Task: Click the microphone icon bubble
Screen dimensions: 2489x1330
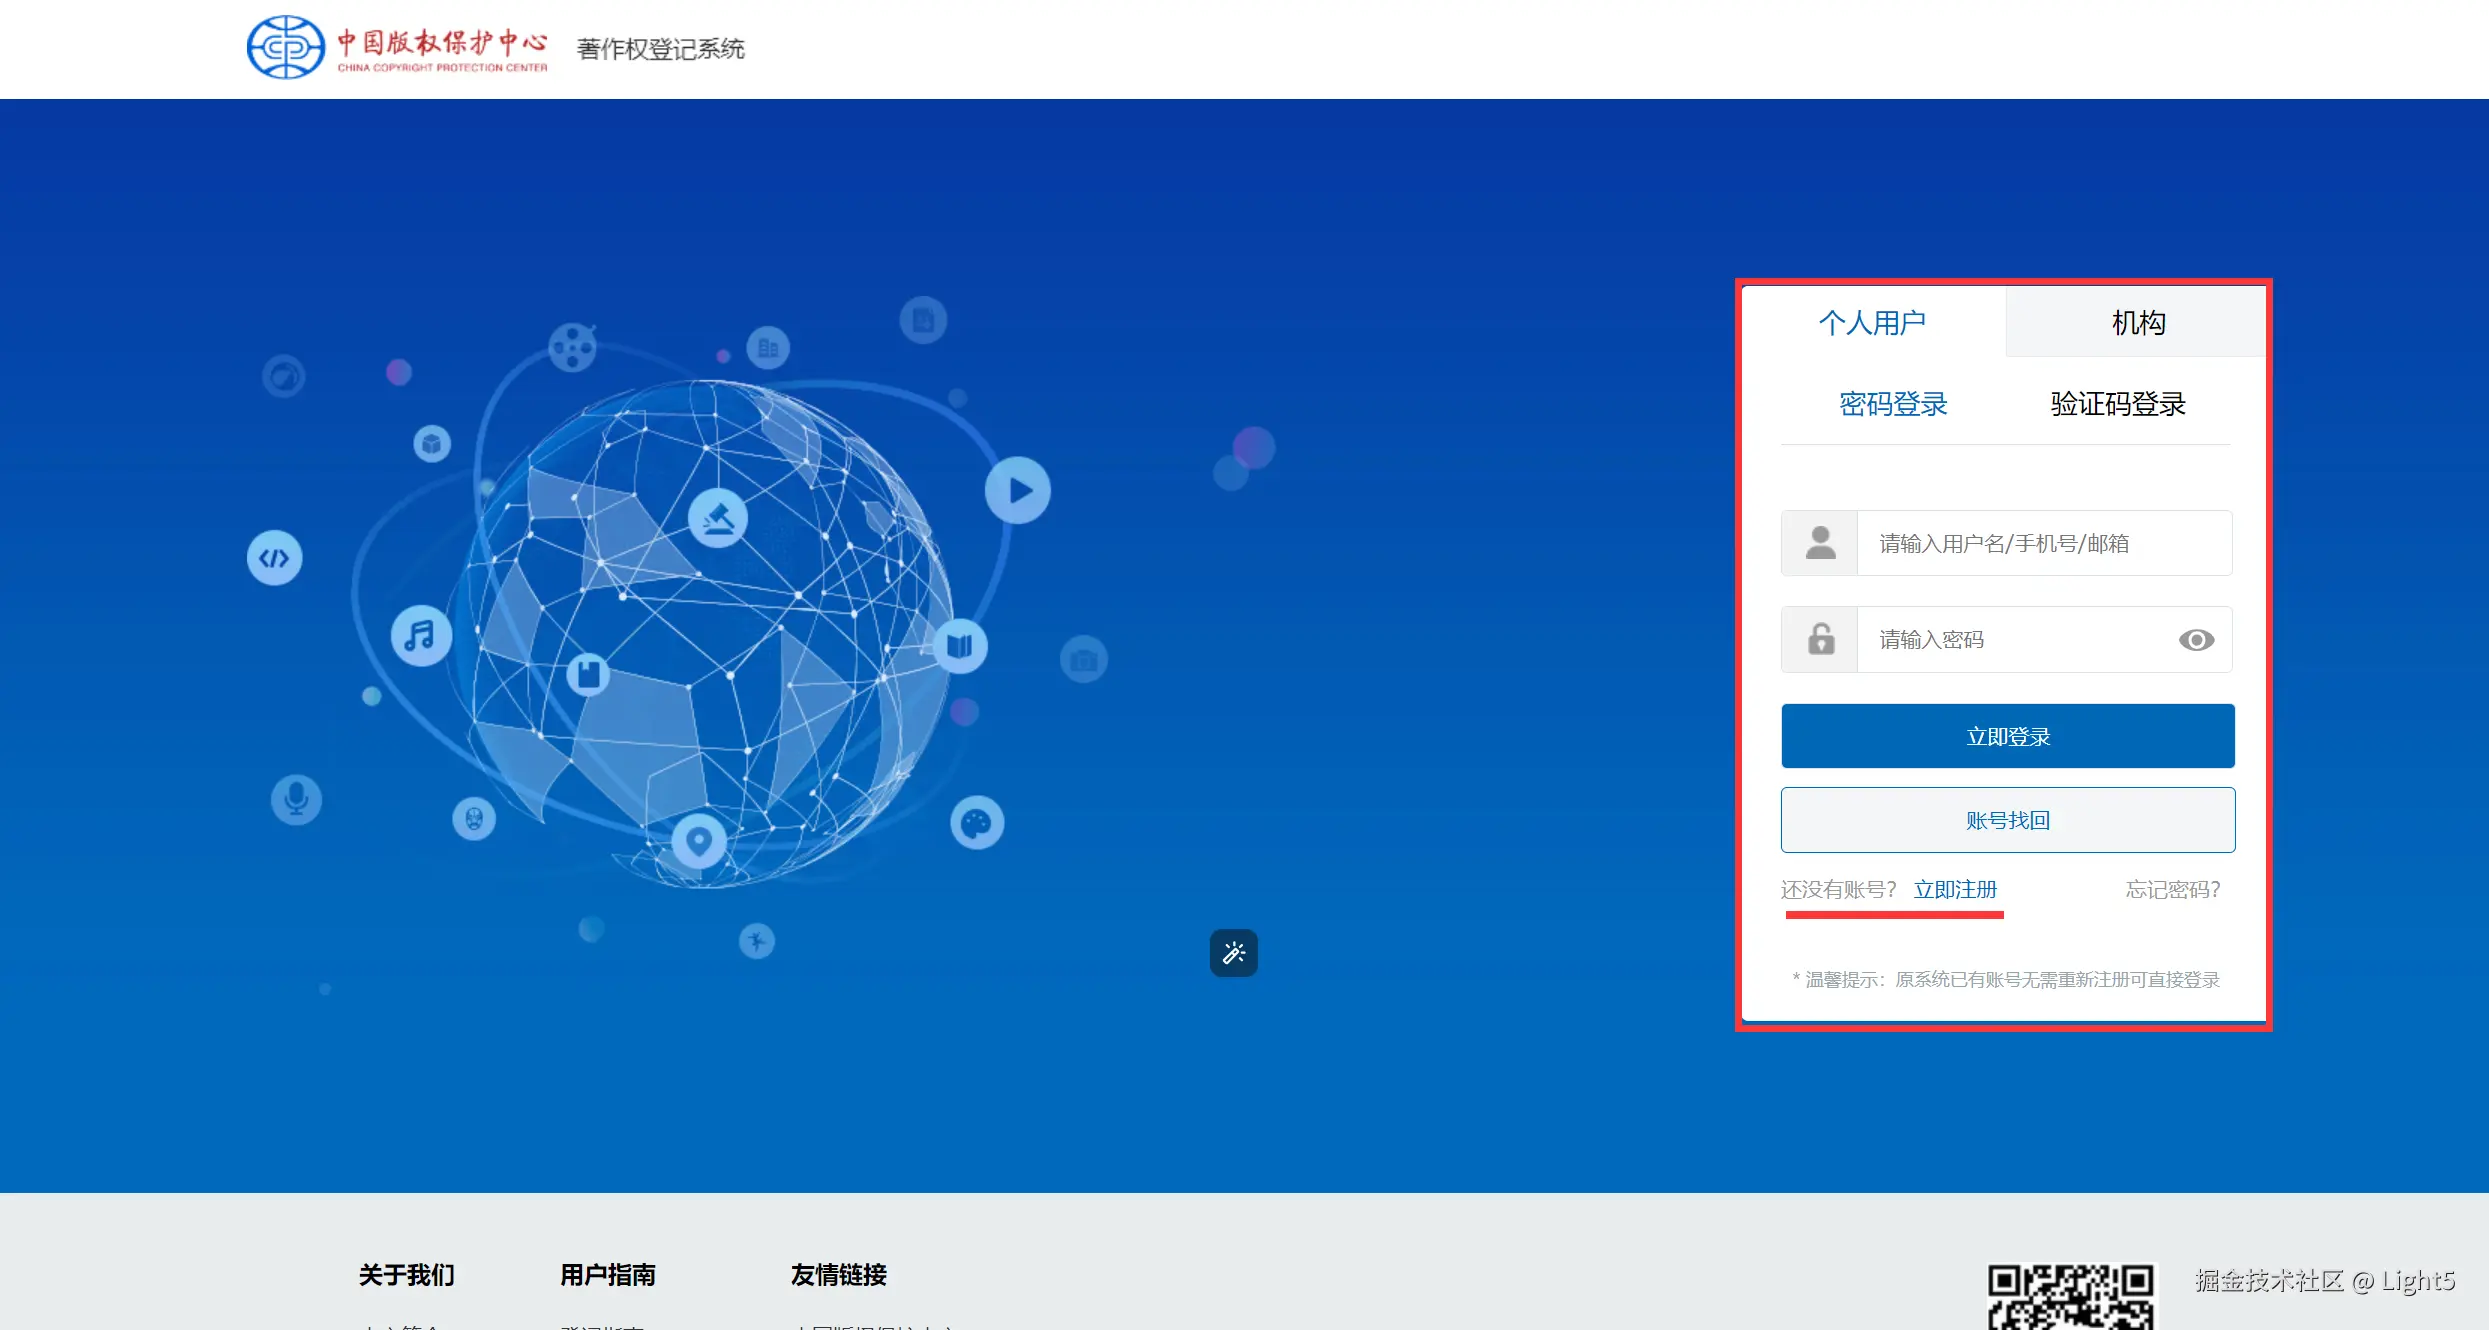Action: pos(296,799)
